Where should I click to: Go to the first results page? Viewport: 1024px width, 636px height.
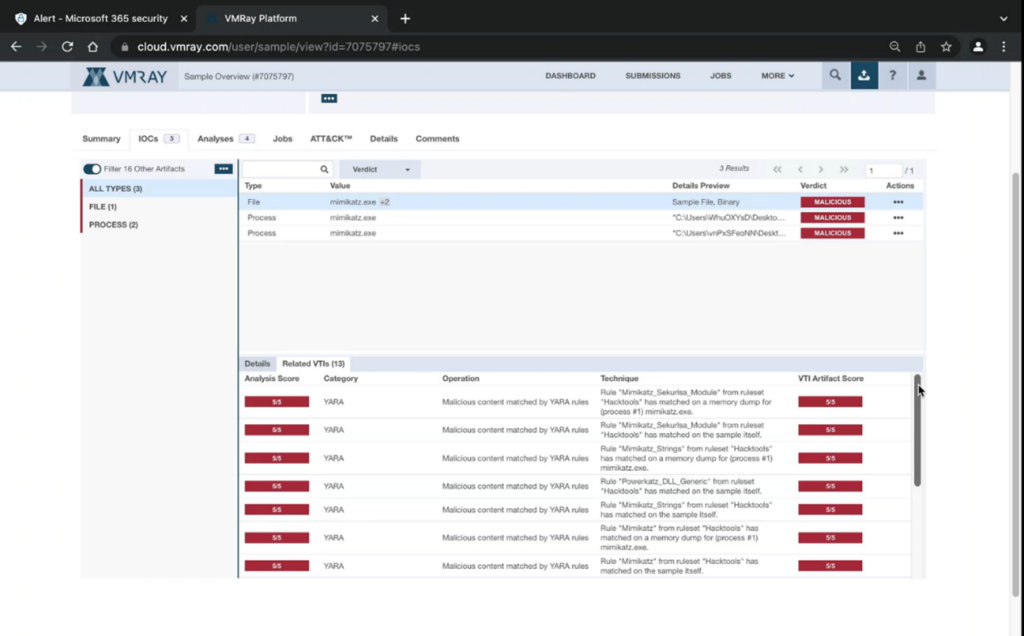(x=777, y=169)
